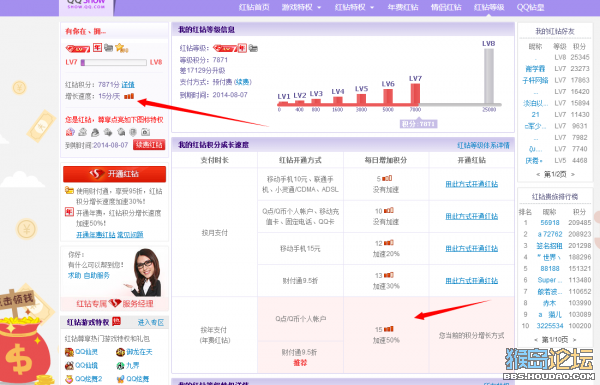The height and width of the screenshot is (385, 600).
Task: Open the friend 子轩网络 in the list
Action: pos(535,80)
